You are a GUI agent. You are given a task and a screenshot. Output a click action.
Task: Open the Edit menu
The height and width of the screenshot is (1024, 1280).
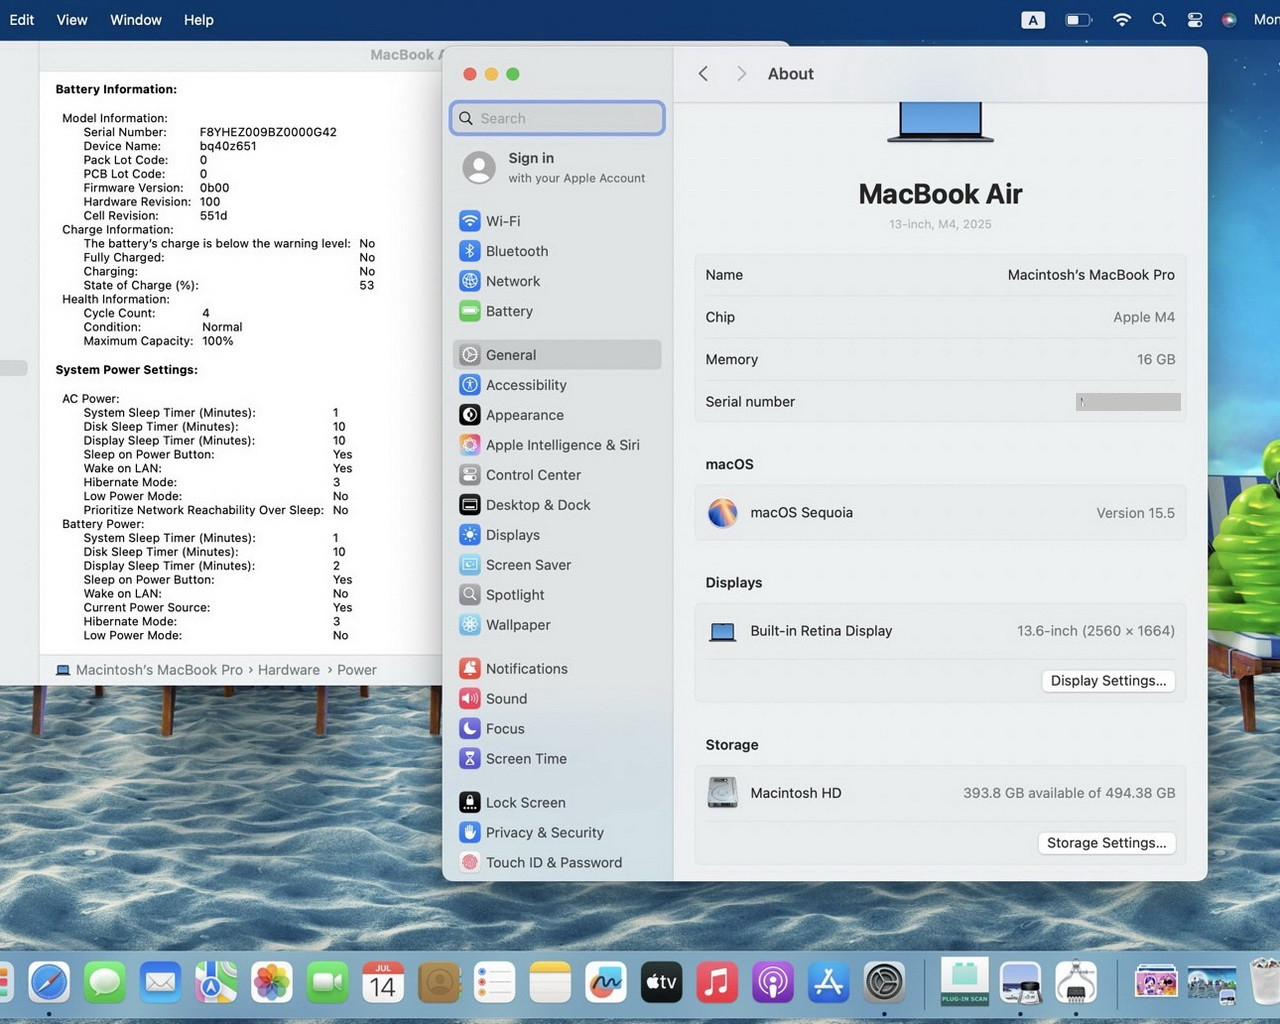[x=22, y=20]
